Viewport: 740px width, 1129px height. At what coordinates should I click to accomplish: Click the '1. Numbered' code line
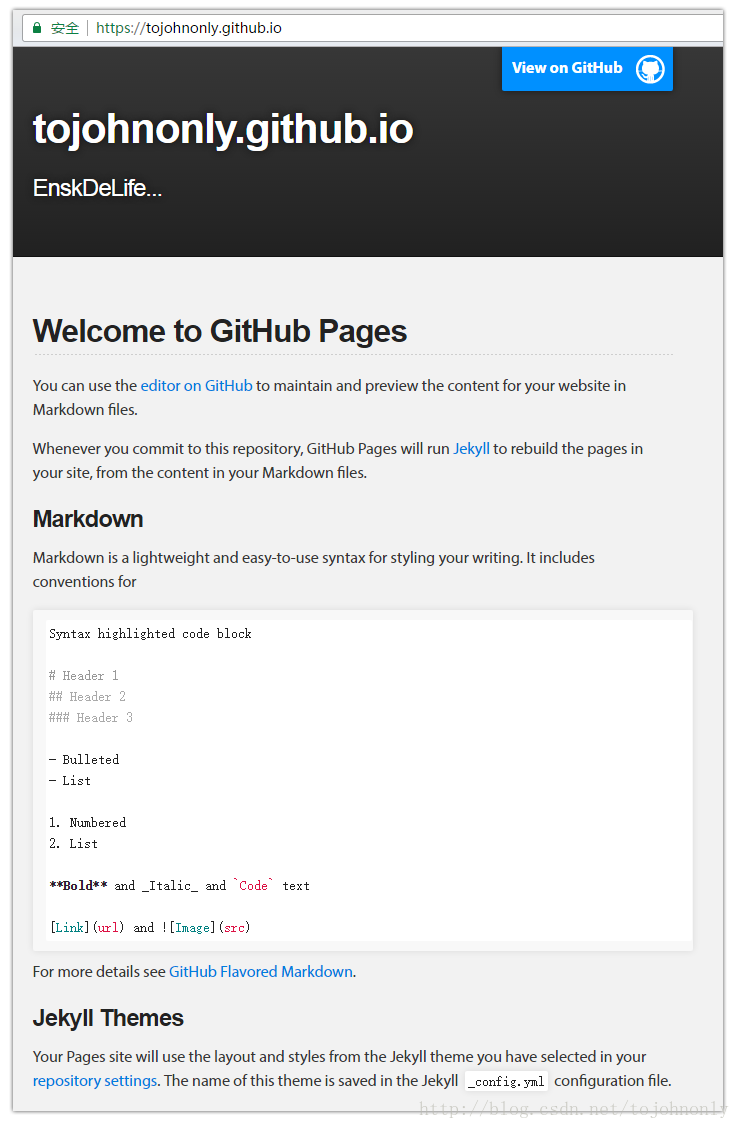point(87,823)
